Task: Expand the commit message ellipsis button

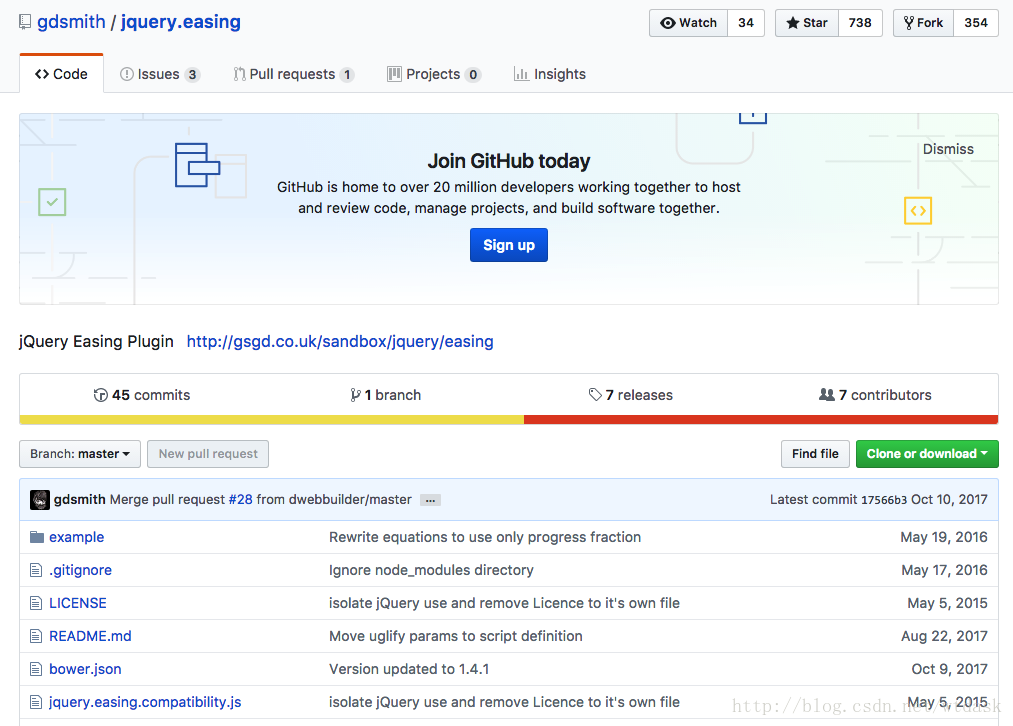Action: tap(430, 500)
